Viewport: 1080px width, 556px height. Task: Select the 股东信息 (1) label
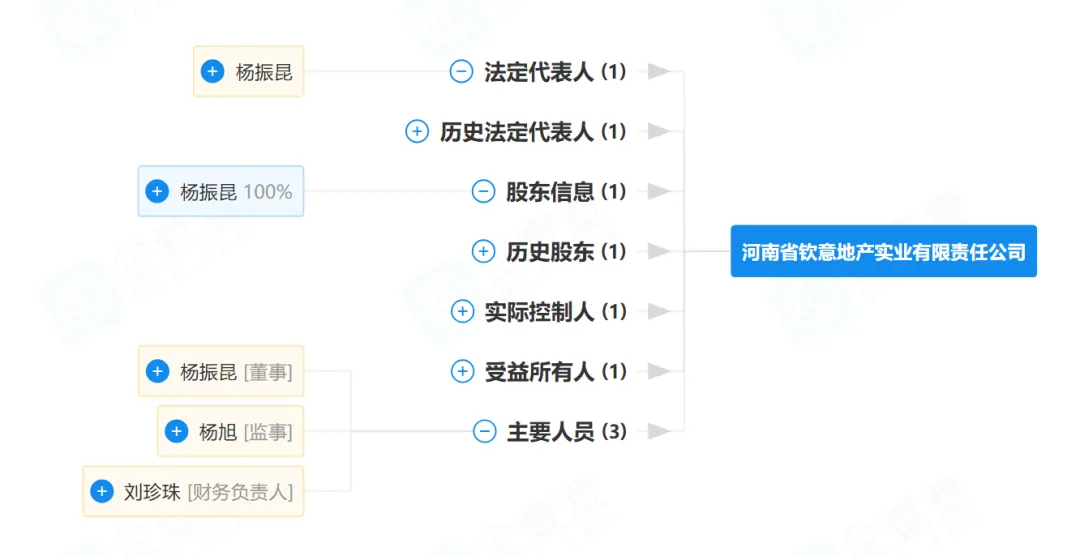coord(565,192)
